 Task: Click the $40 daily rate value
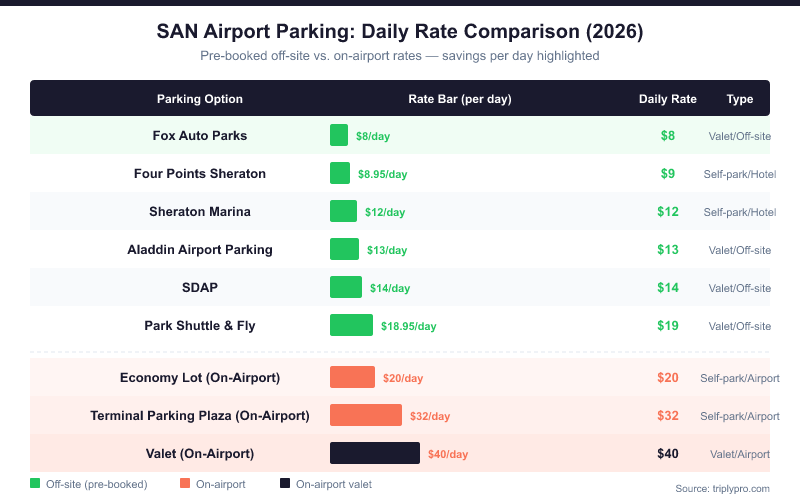click(668, 453)
